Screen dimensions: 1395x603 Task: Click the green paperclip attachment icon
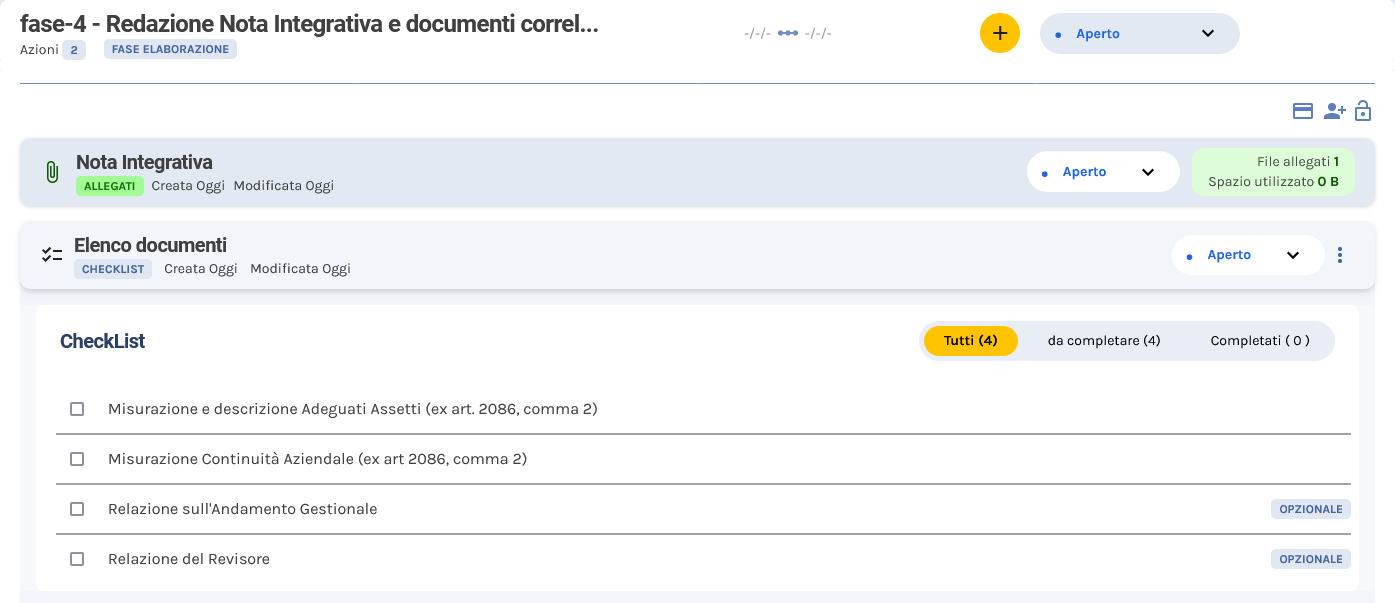click(52, 172)
